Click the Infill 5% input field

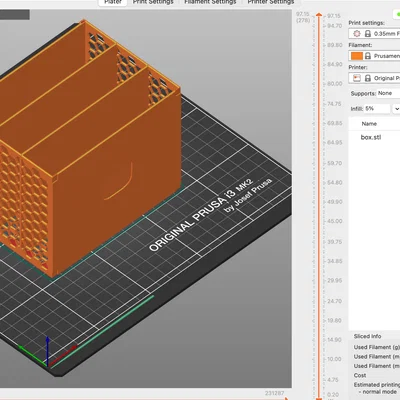[377, 109]
